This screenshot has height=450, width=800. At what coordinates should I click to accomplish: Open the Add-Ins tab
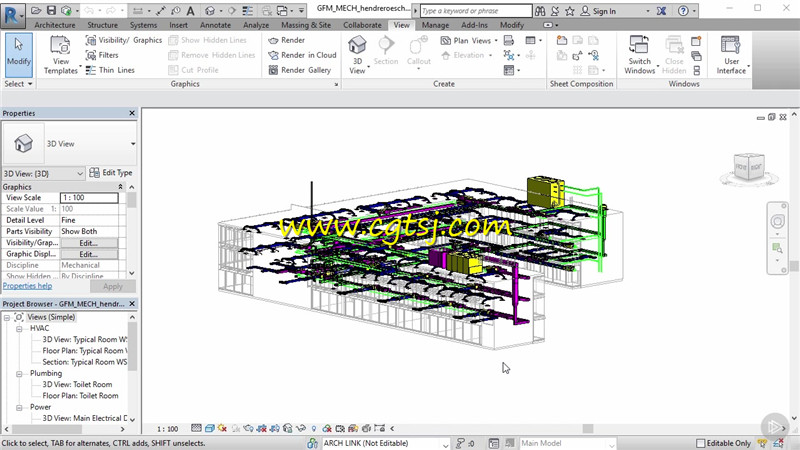(x=474, y=25)
